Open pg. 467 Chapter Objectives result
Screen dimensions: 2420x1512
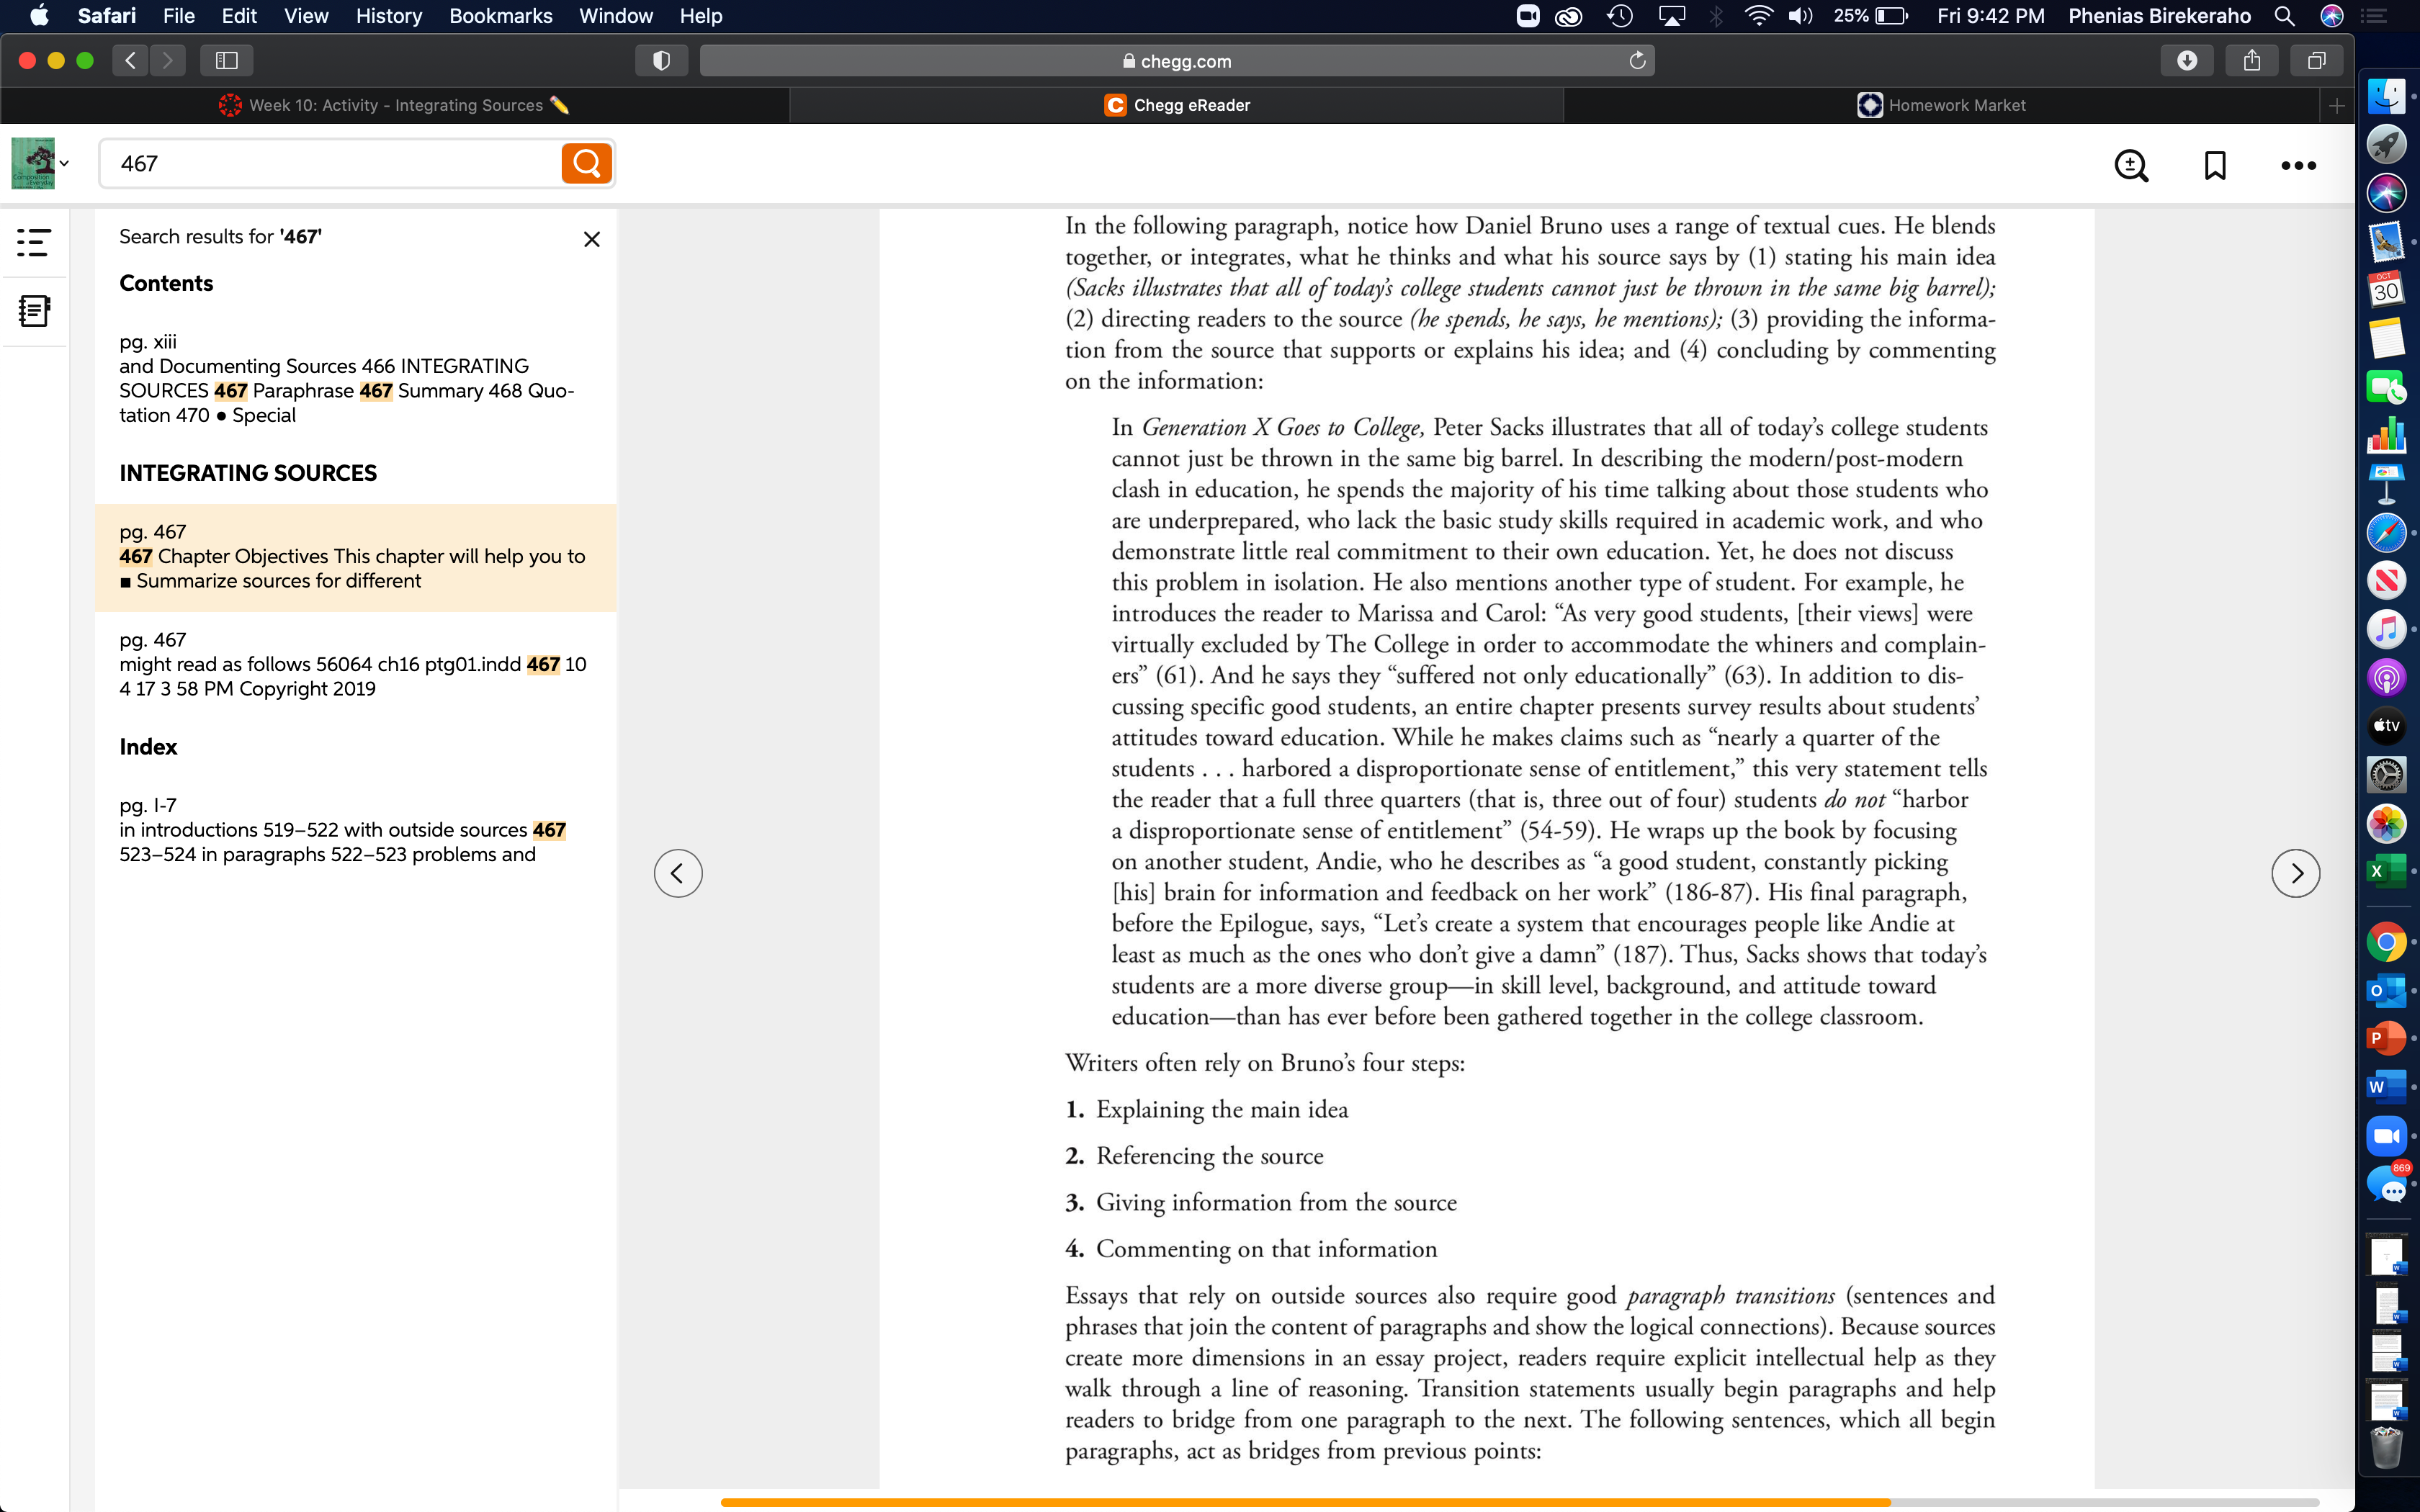click(x=356, y=557)
